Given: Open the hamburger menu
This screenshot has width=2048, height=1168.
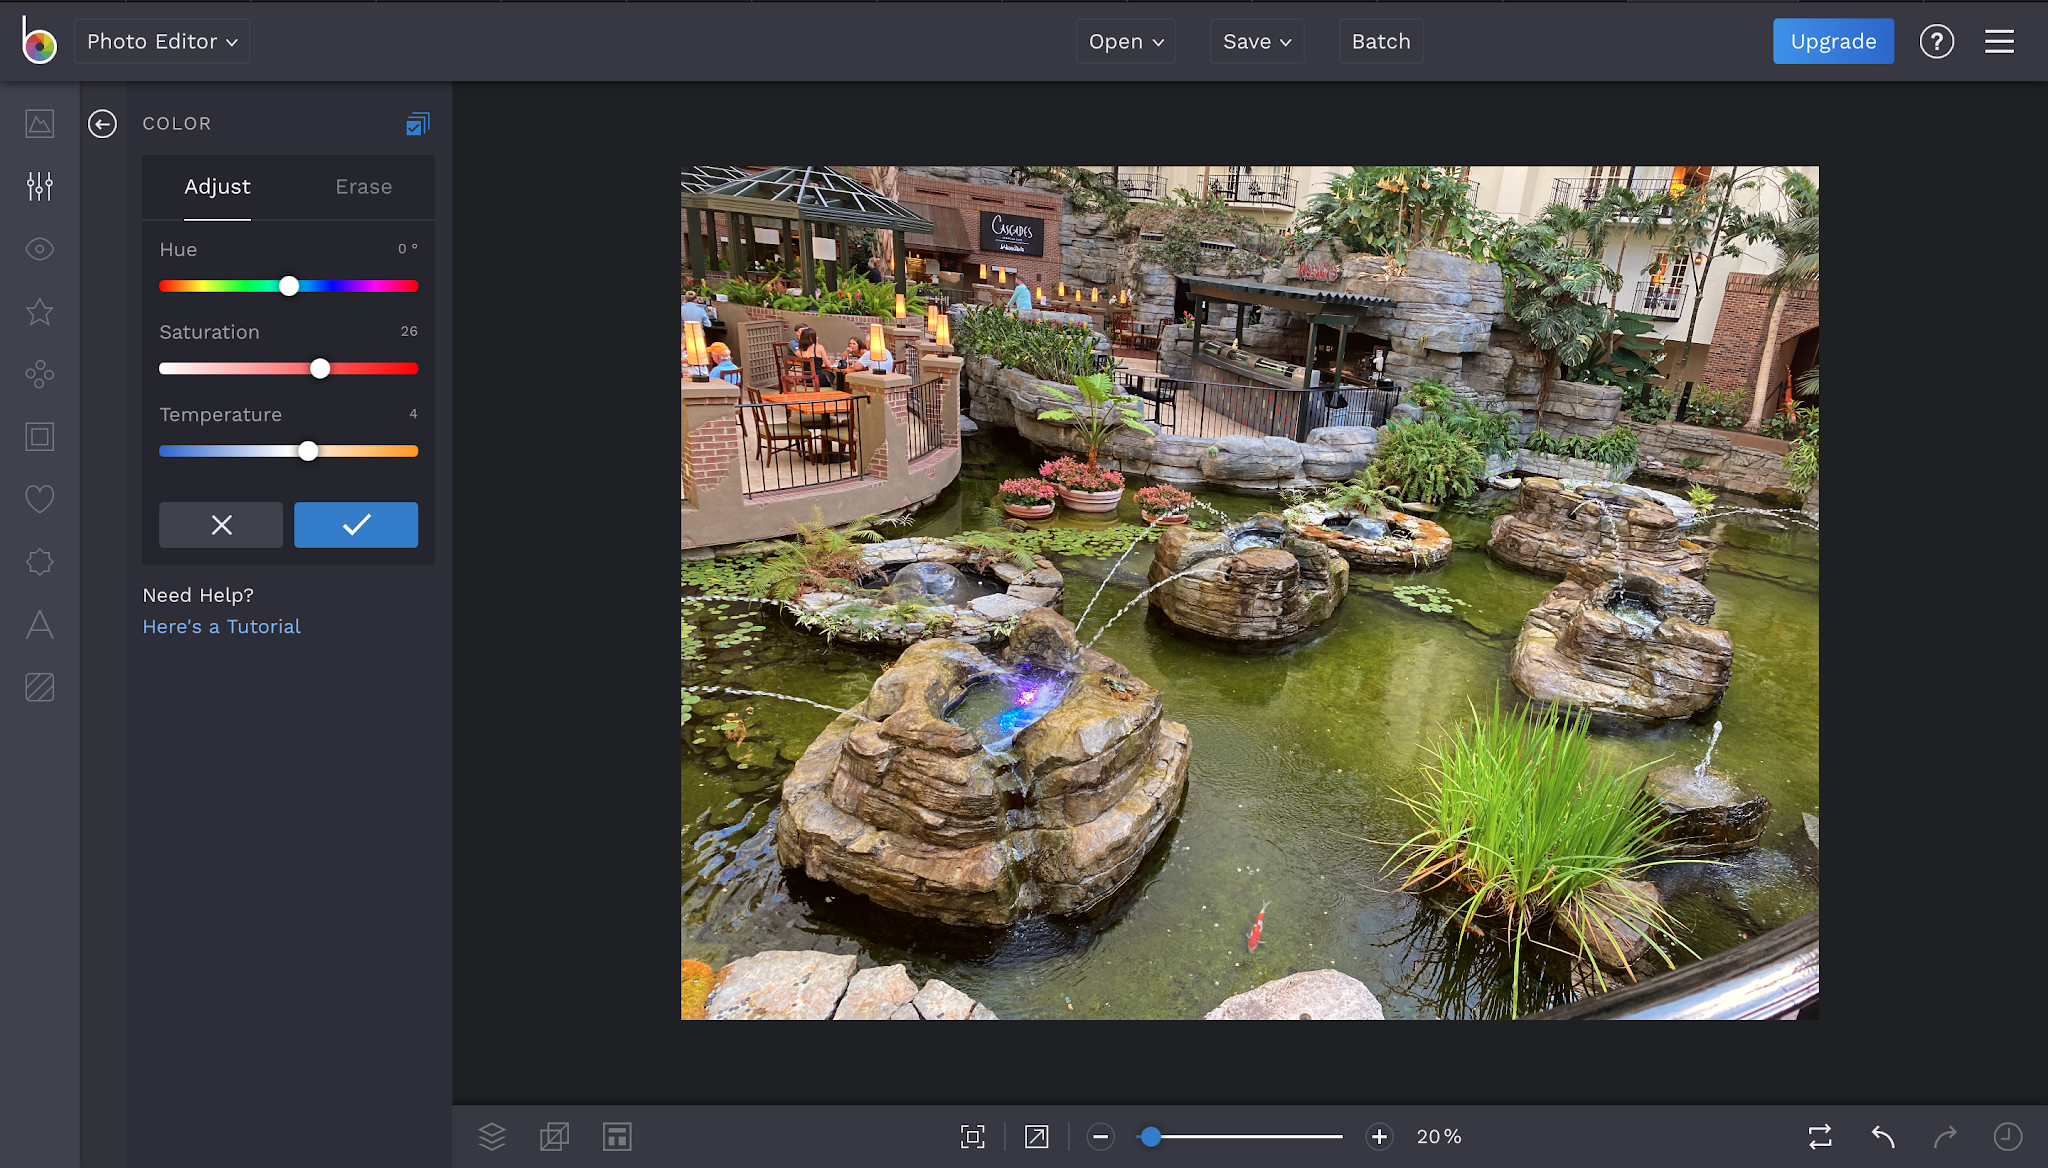Looking at the screenshot, I should click(x=1999, y=41).
